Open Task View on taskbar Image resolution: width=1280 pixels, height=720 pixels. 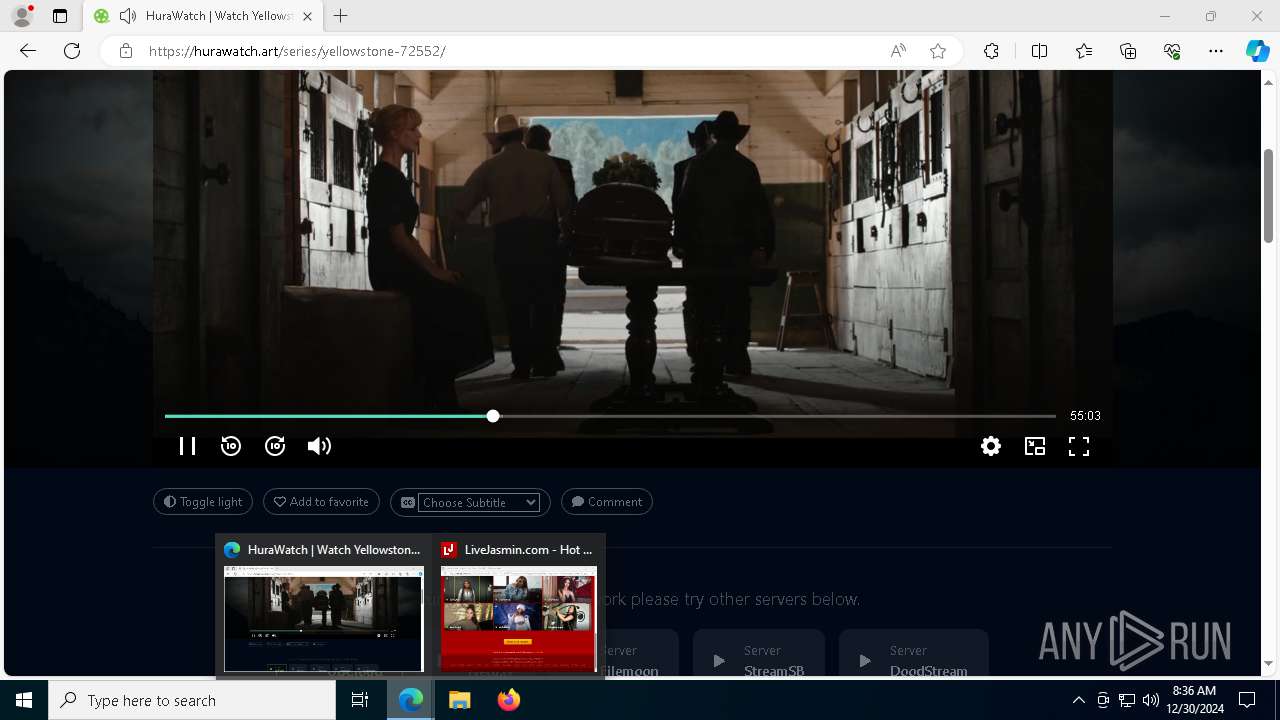(360, 700)
